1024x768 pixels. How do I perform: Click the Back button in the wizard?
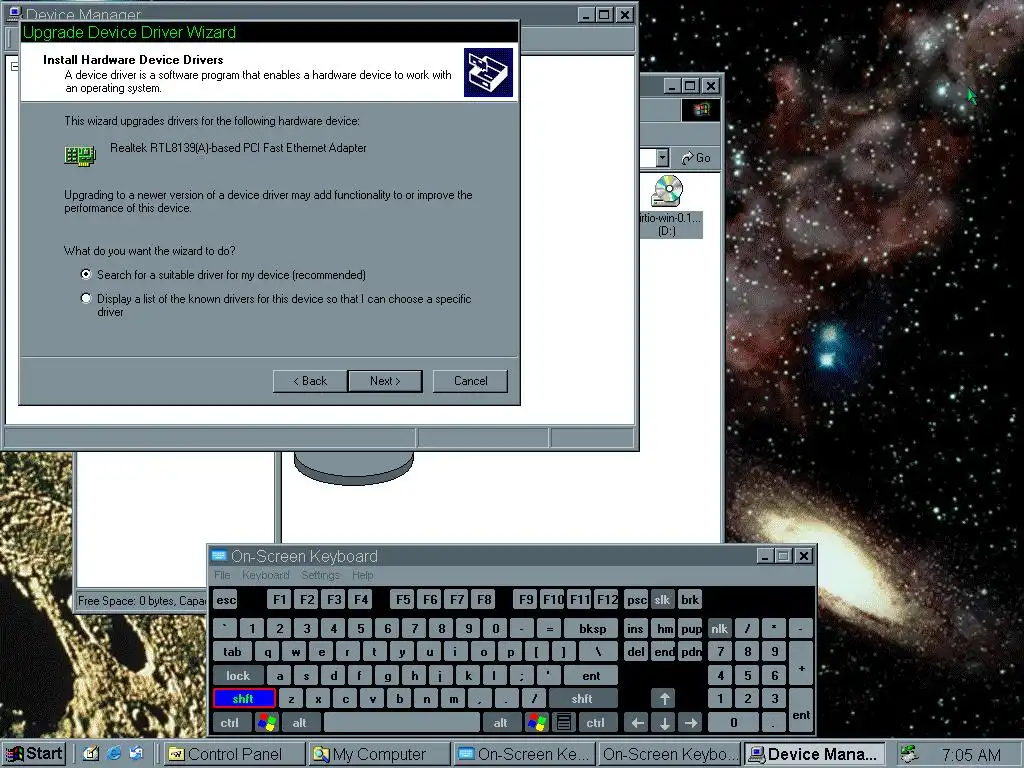pos(310,381)
